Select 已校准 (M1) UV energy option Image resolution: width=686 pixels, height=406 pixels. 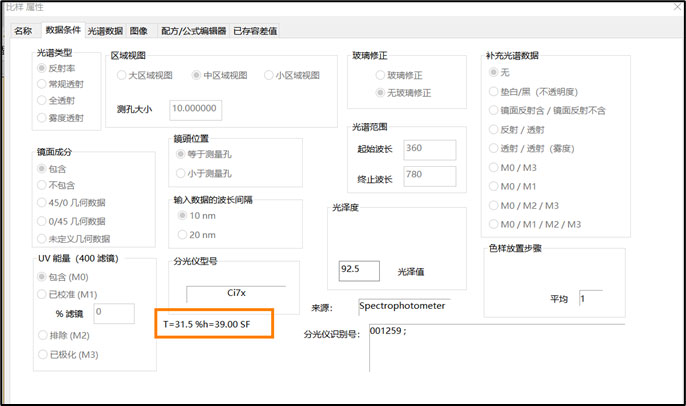click(x=41, y=294)
